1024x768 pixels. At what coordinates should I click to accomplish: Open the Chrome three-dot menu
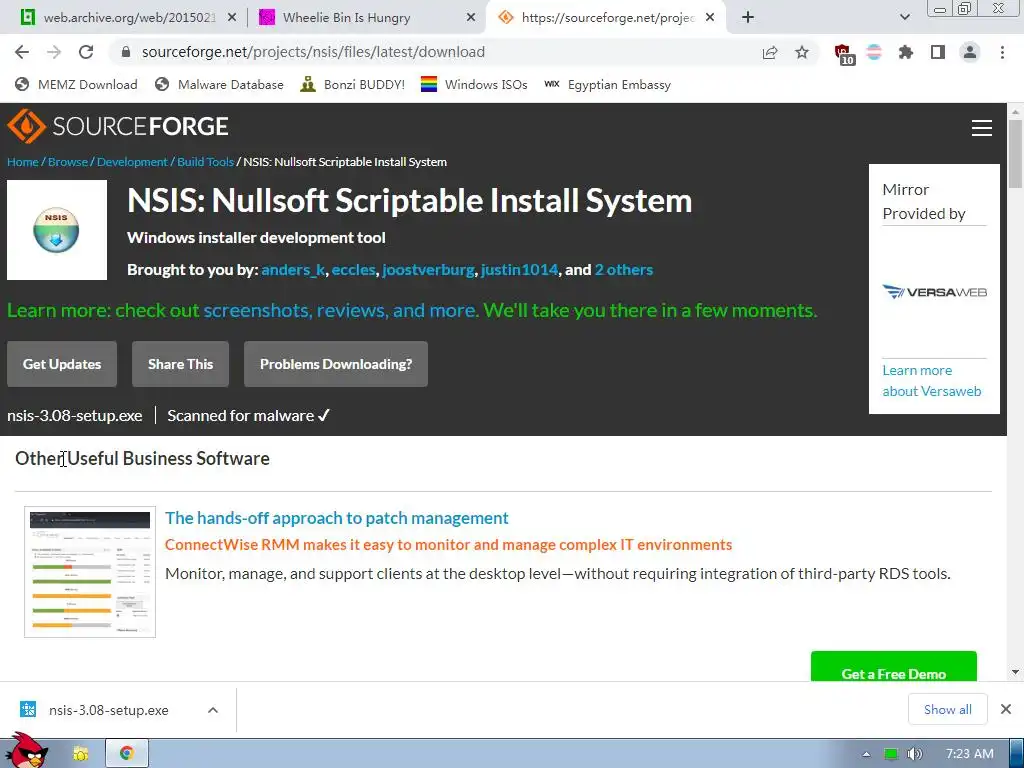pyautogui.click(x=1002, y=52)
